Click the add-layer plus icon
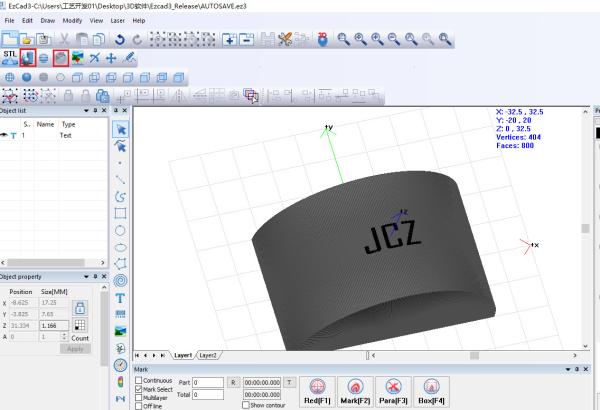This screenshot has height=410, width=600. [x=230, y=39]
